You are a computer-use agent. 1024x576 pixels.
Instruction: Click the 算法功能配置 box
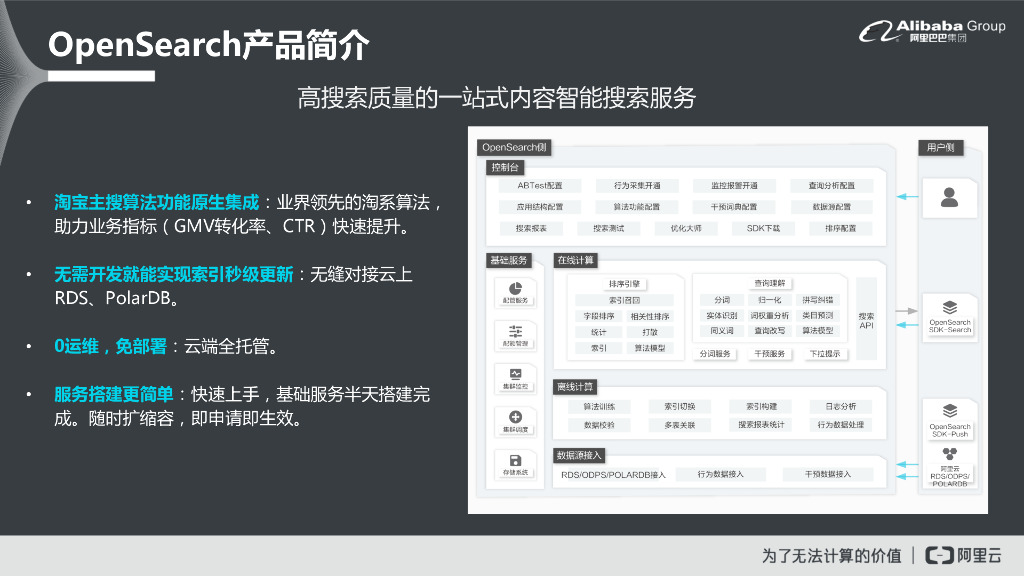click(x=637, y=207)
